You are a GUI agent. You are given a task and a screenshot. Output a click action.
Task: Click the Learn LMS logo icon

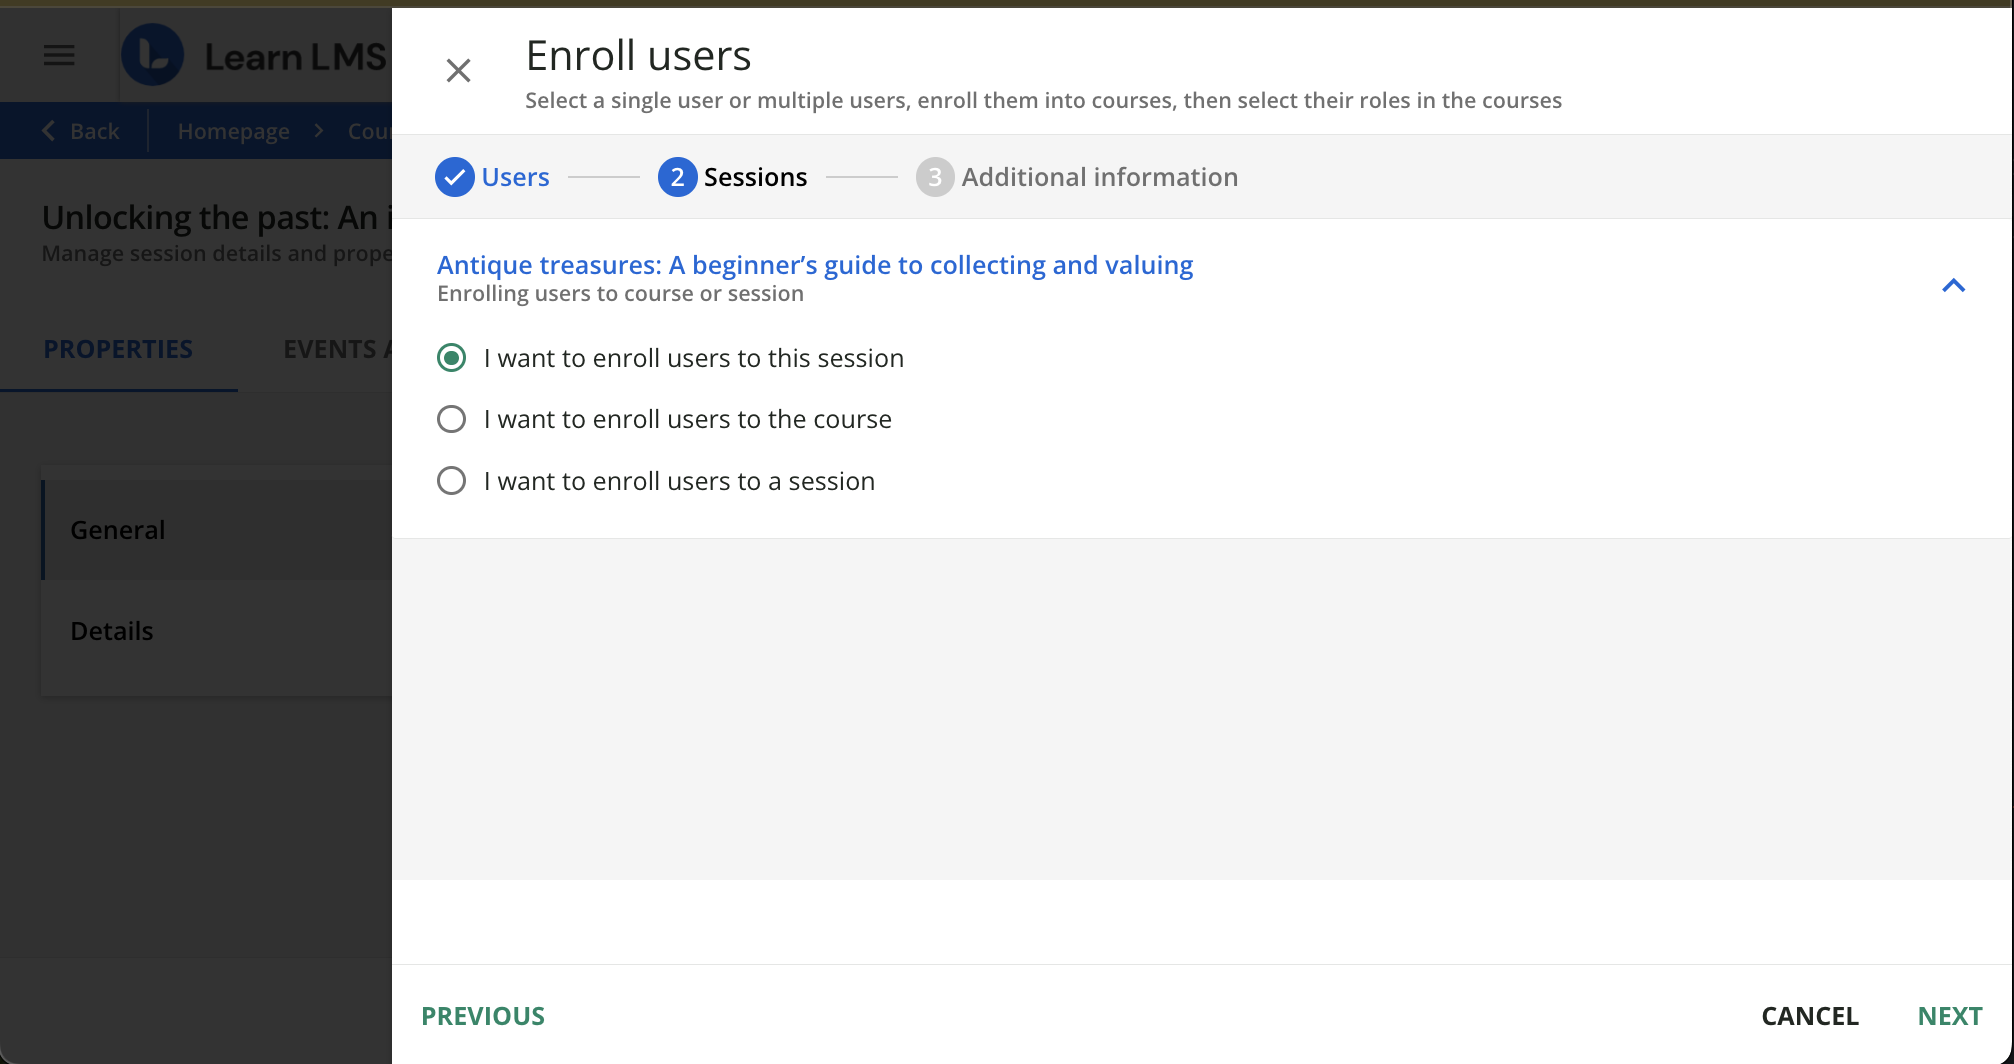(x=153, y=56)
